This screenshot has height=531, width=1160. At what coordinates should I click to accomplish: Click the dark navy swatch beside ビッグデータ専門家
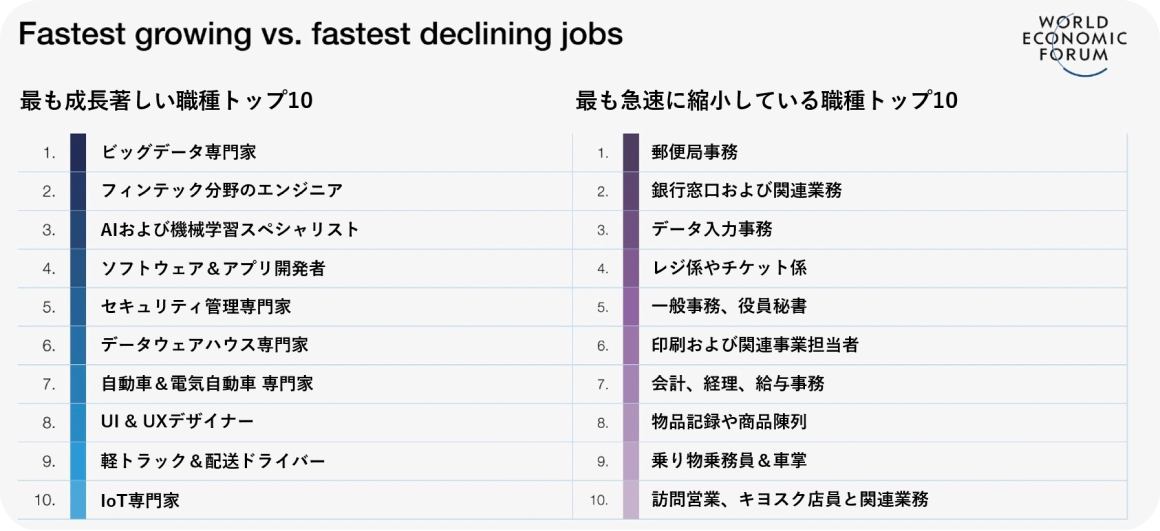(78, 152)
